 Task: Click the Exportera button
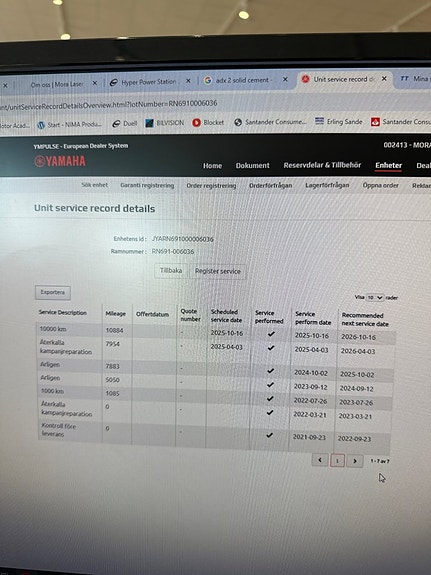pos(53,292)
